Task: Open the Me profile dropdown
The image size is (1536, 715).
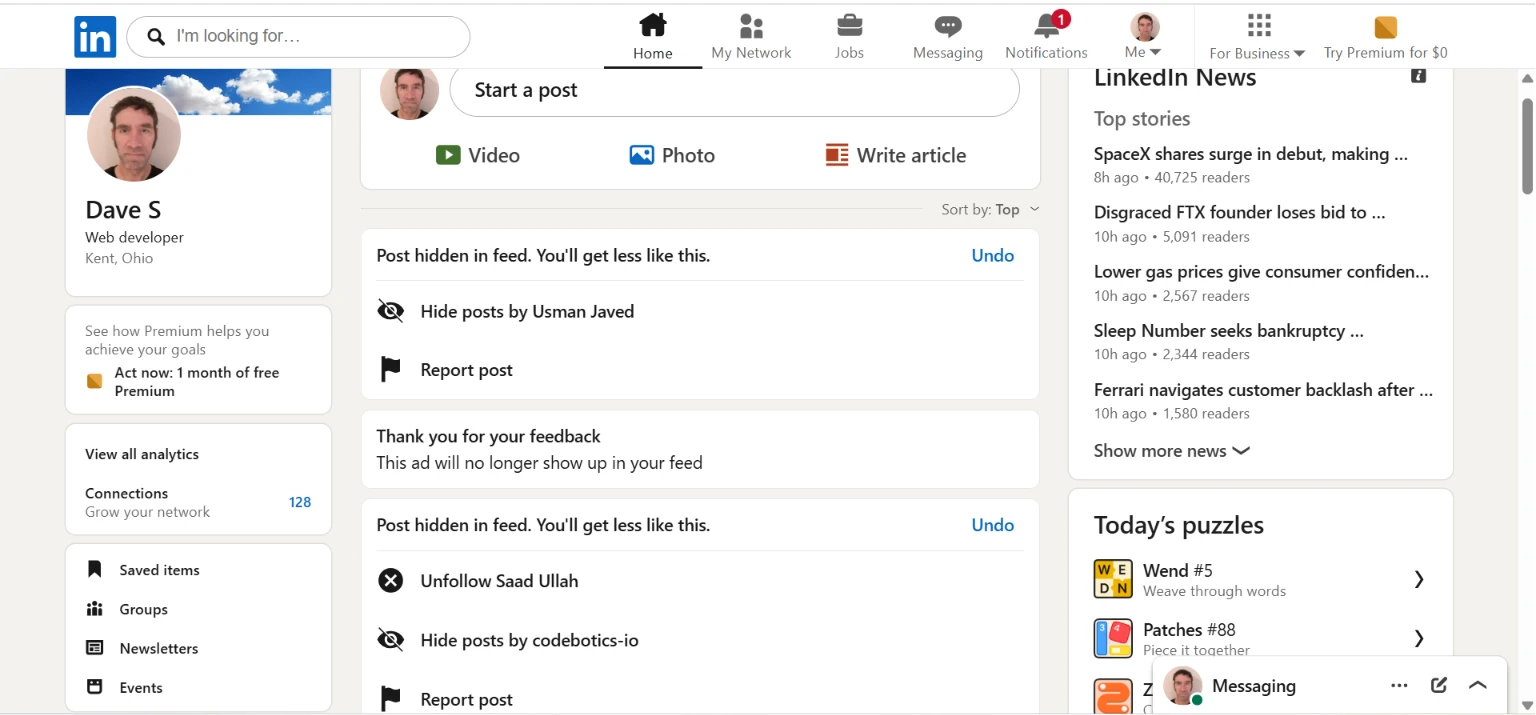Action: [x=1142, y=37]
